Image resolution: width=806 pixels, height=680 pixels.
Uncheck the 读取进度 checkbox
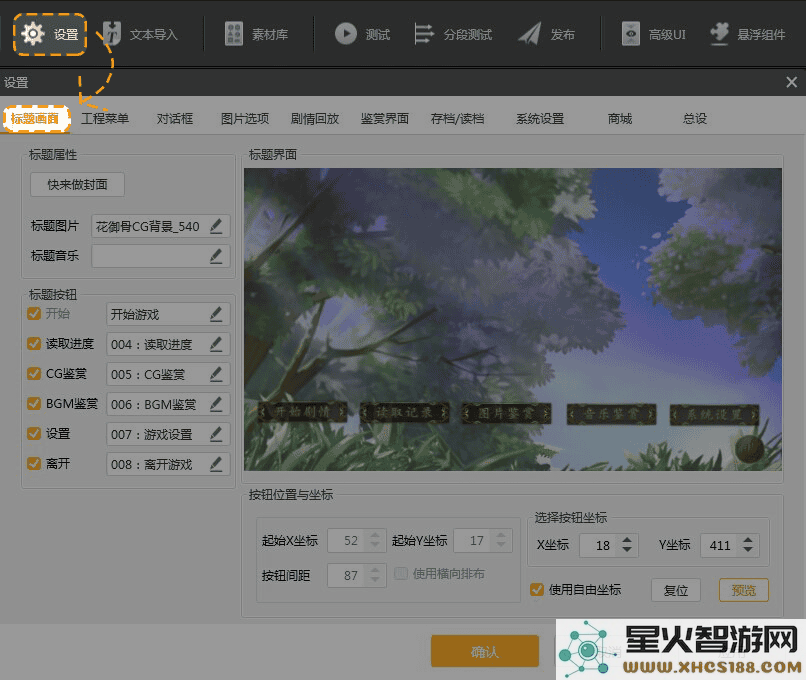(34, 343)
